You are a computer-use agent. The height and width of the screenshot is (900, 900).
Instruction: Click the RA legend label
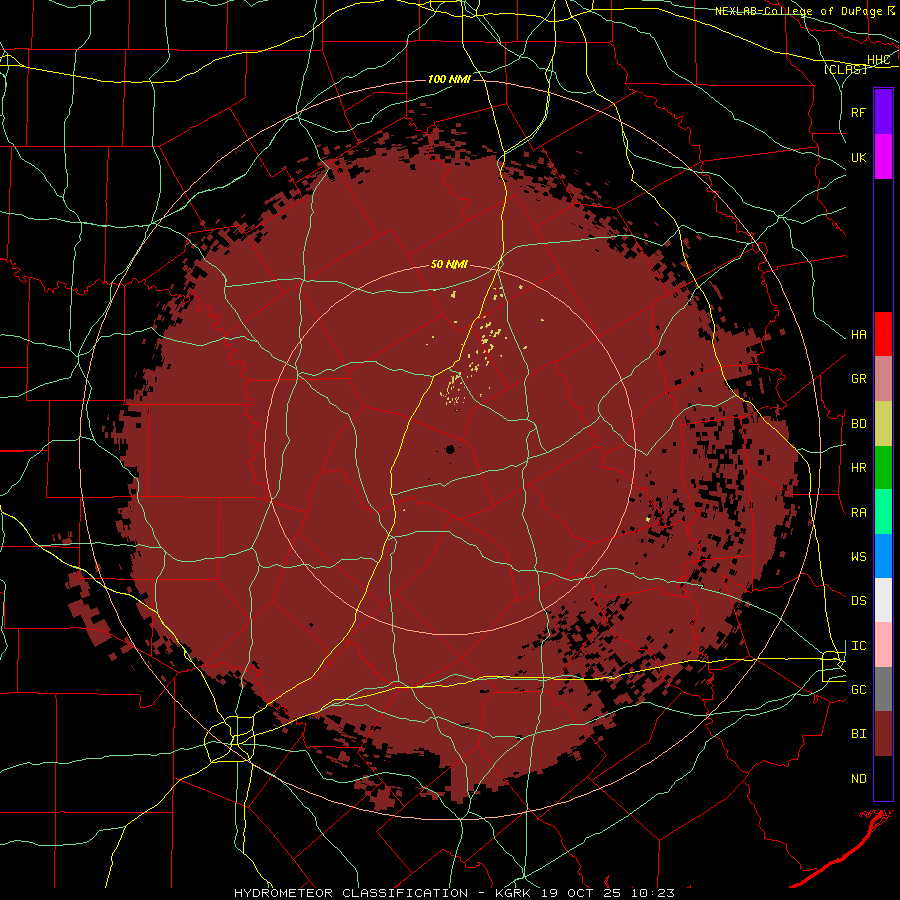(859, 513)
